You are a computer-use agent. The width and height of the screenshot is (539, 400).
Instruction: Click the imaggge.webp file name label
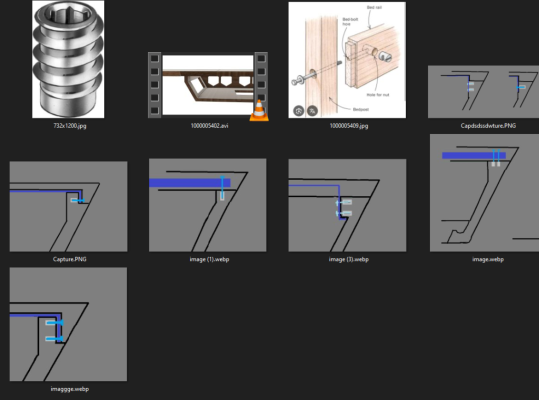pos(70,389)
